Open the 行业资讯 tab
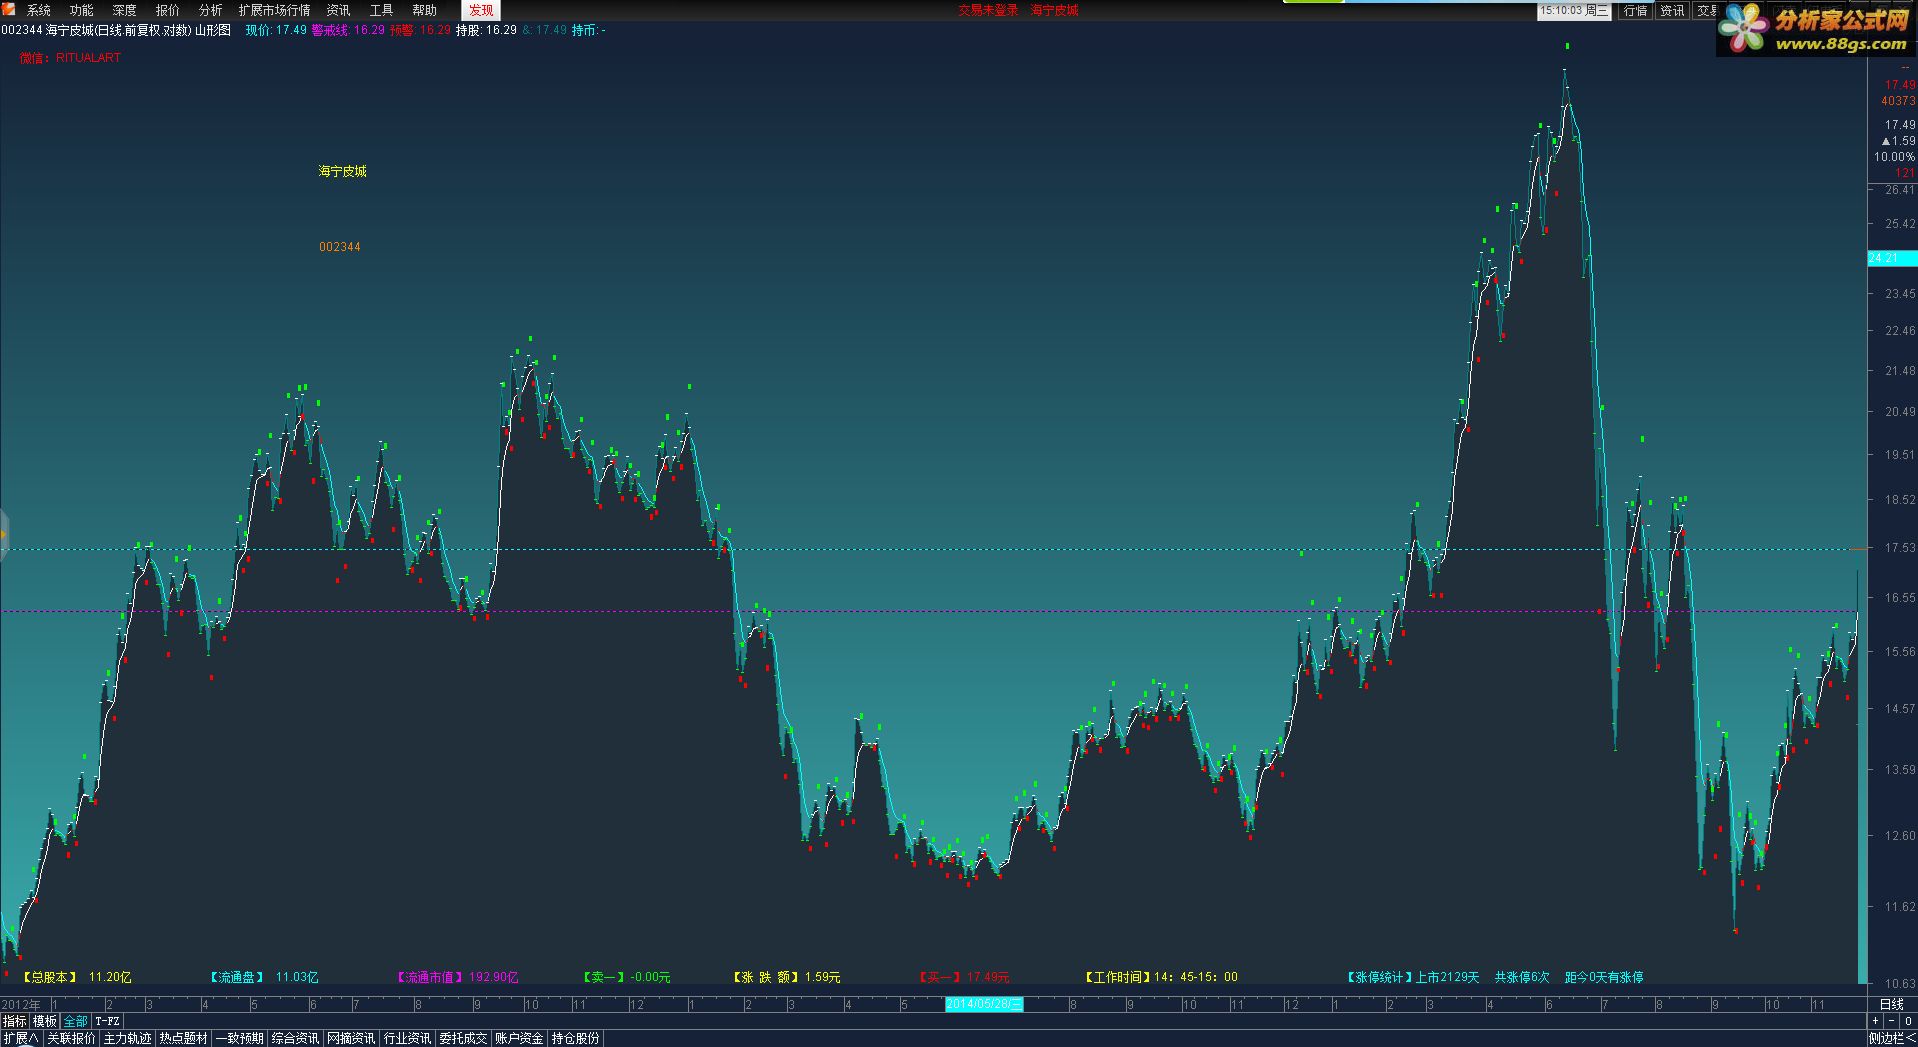Viewport: 1918px width, 1047px height. (x=408, y=1039)
